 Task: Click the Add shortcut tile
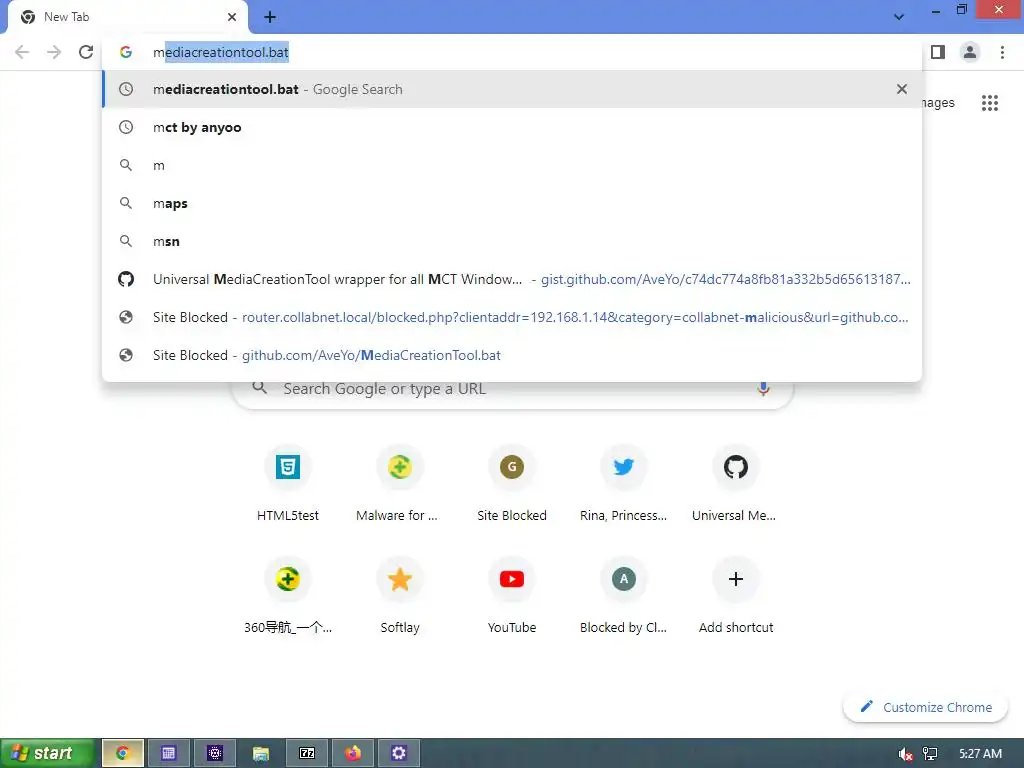(x=735, y=596)
